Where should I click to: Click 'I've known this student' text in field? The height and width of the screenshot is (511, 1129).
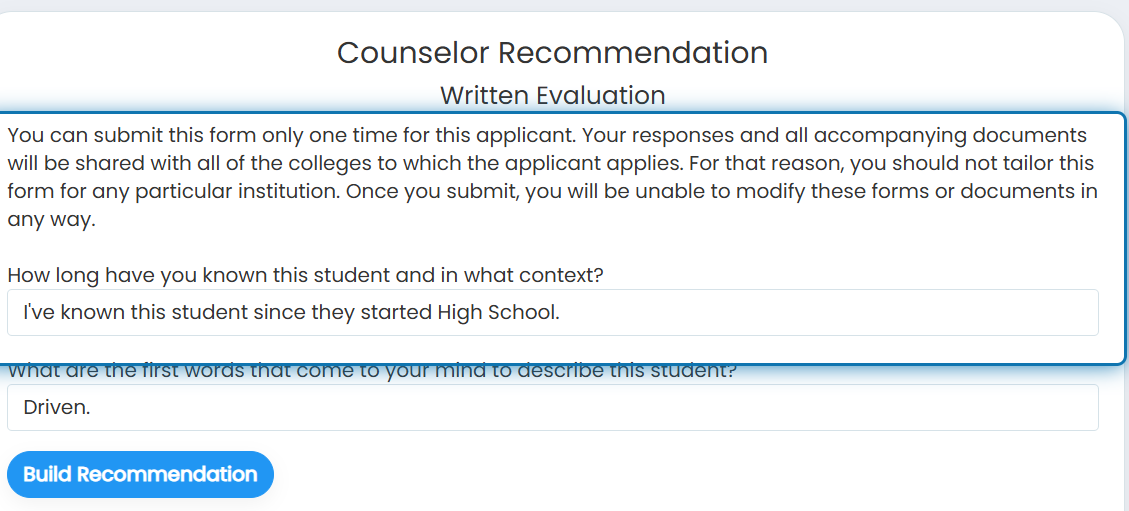pos(135,312)
